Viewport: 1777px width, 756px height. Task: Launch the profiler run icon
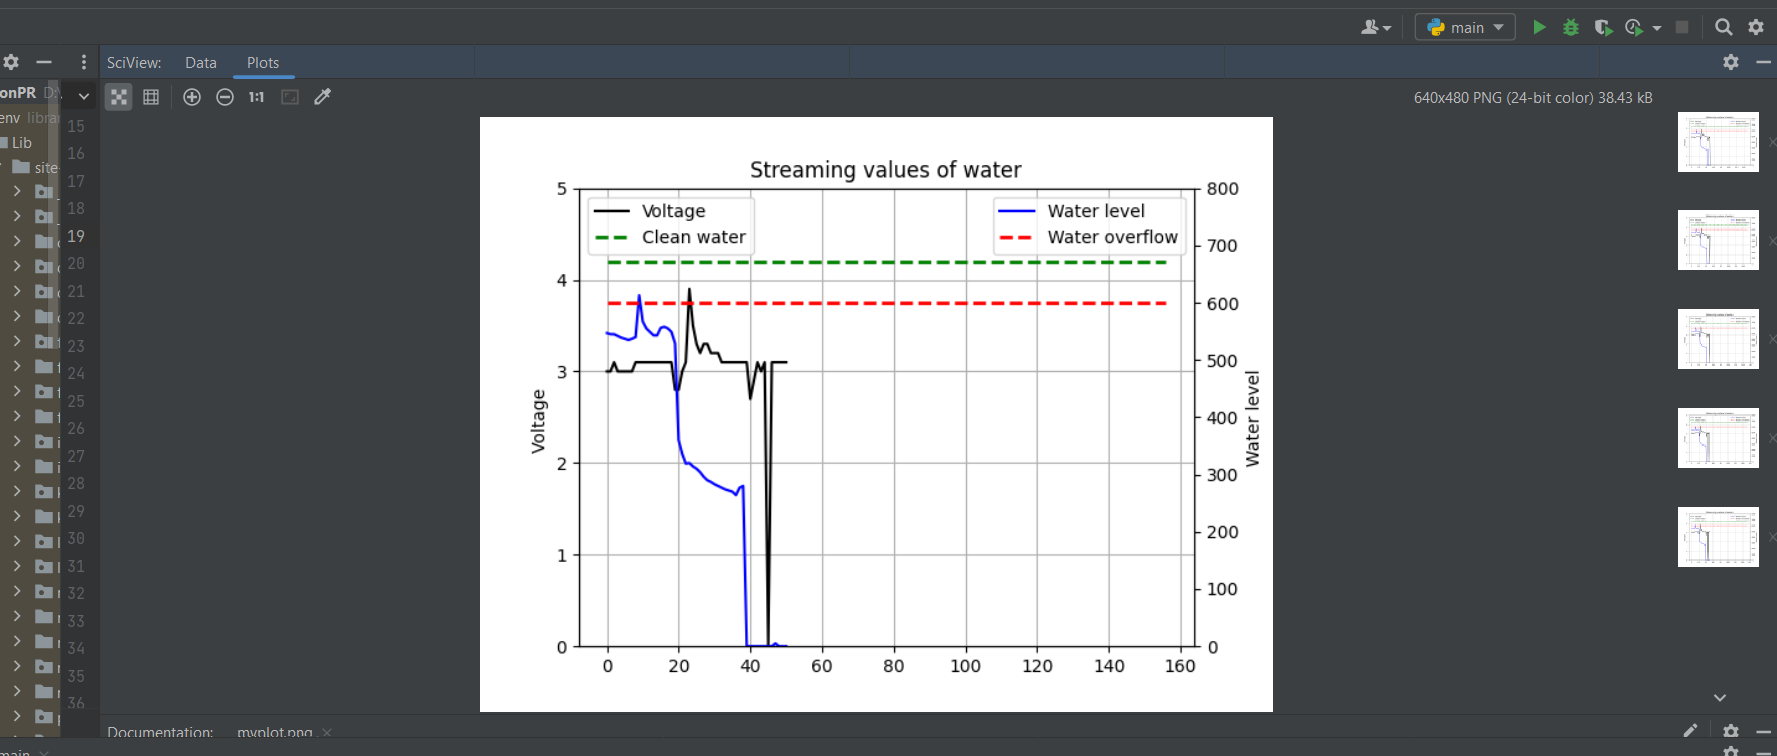(x=1634, y=27)
